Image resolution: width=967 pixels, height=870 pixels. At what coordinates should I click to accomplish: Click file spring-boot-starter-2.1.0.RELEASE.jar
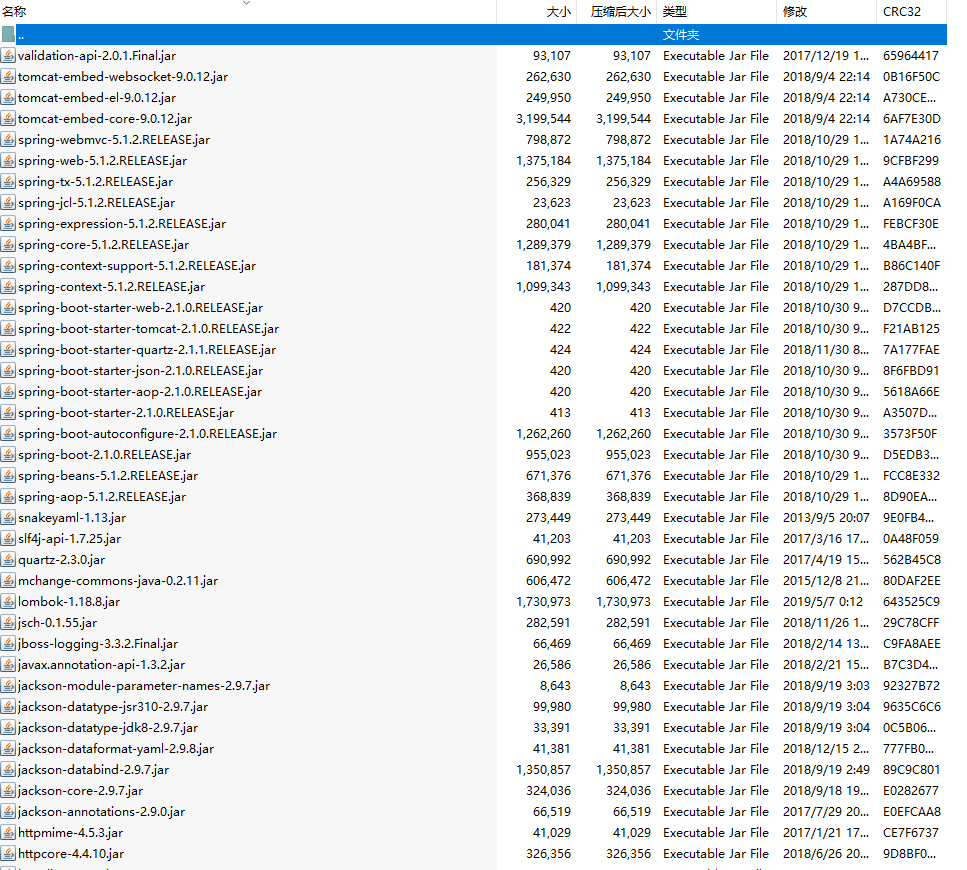pos(126,412)
